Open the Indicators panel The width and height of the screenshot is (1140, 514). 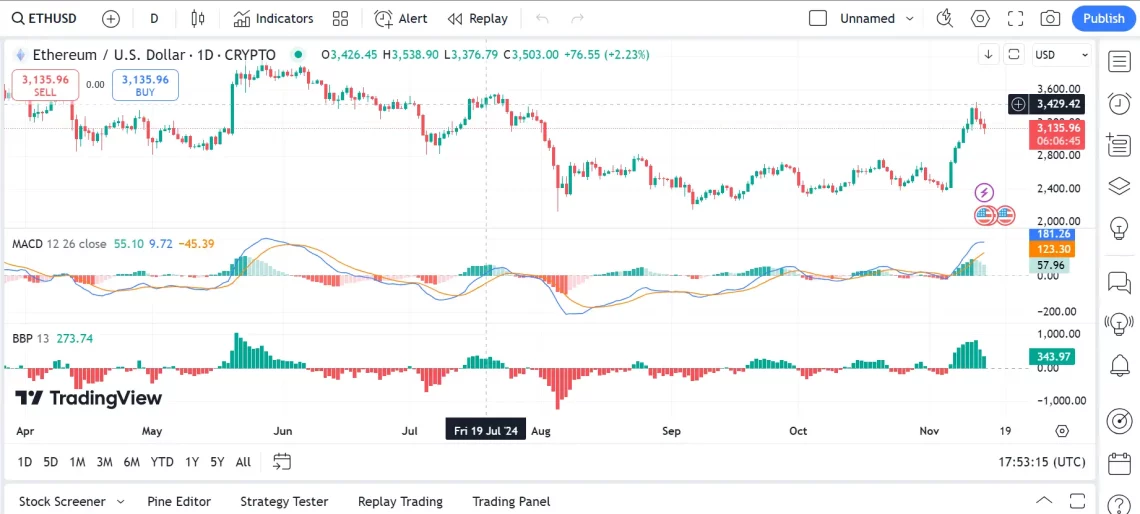273,18
